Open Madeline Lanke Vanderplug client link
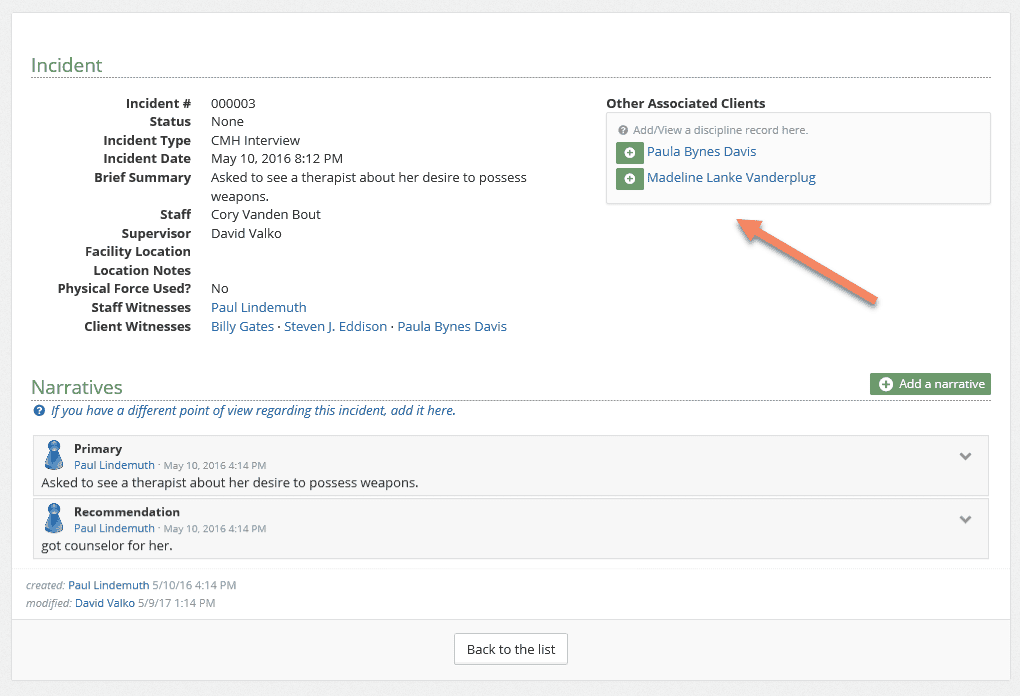 click(731, 178)
